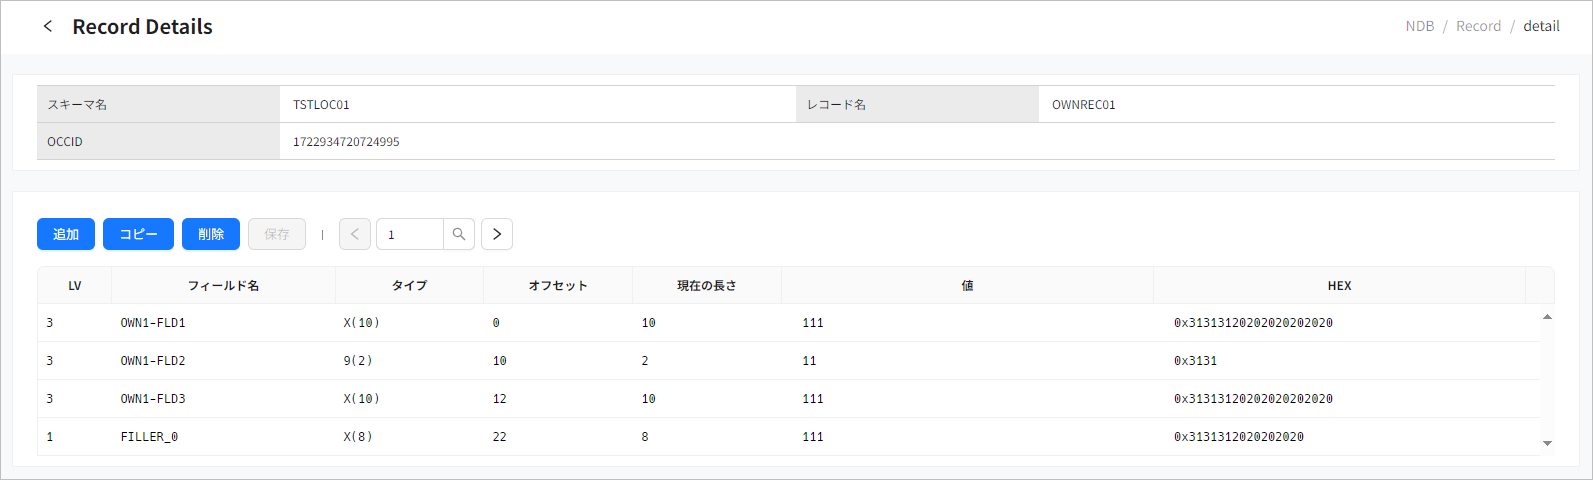Click the LV column header
The image size is (1593, 480).
tap(75, 285)
